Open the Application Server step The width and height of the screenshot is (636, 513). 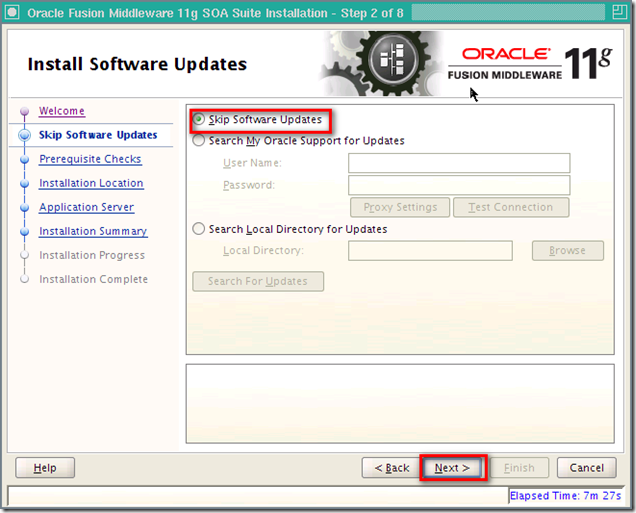pos(86,207)
